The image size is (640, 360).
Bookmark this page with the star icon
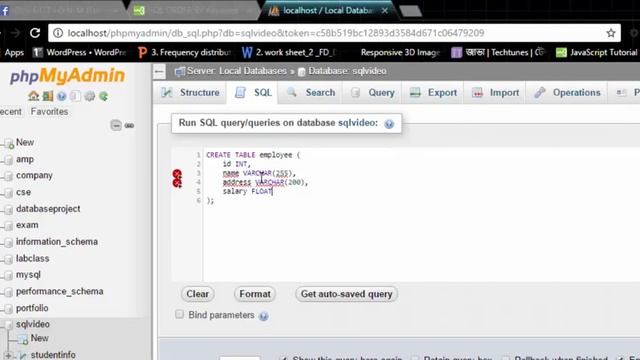point(611,33)
